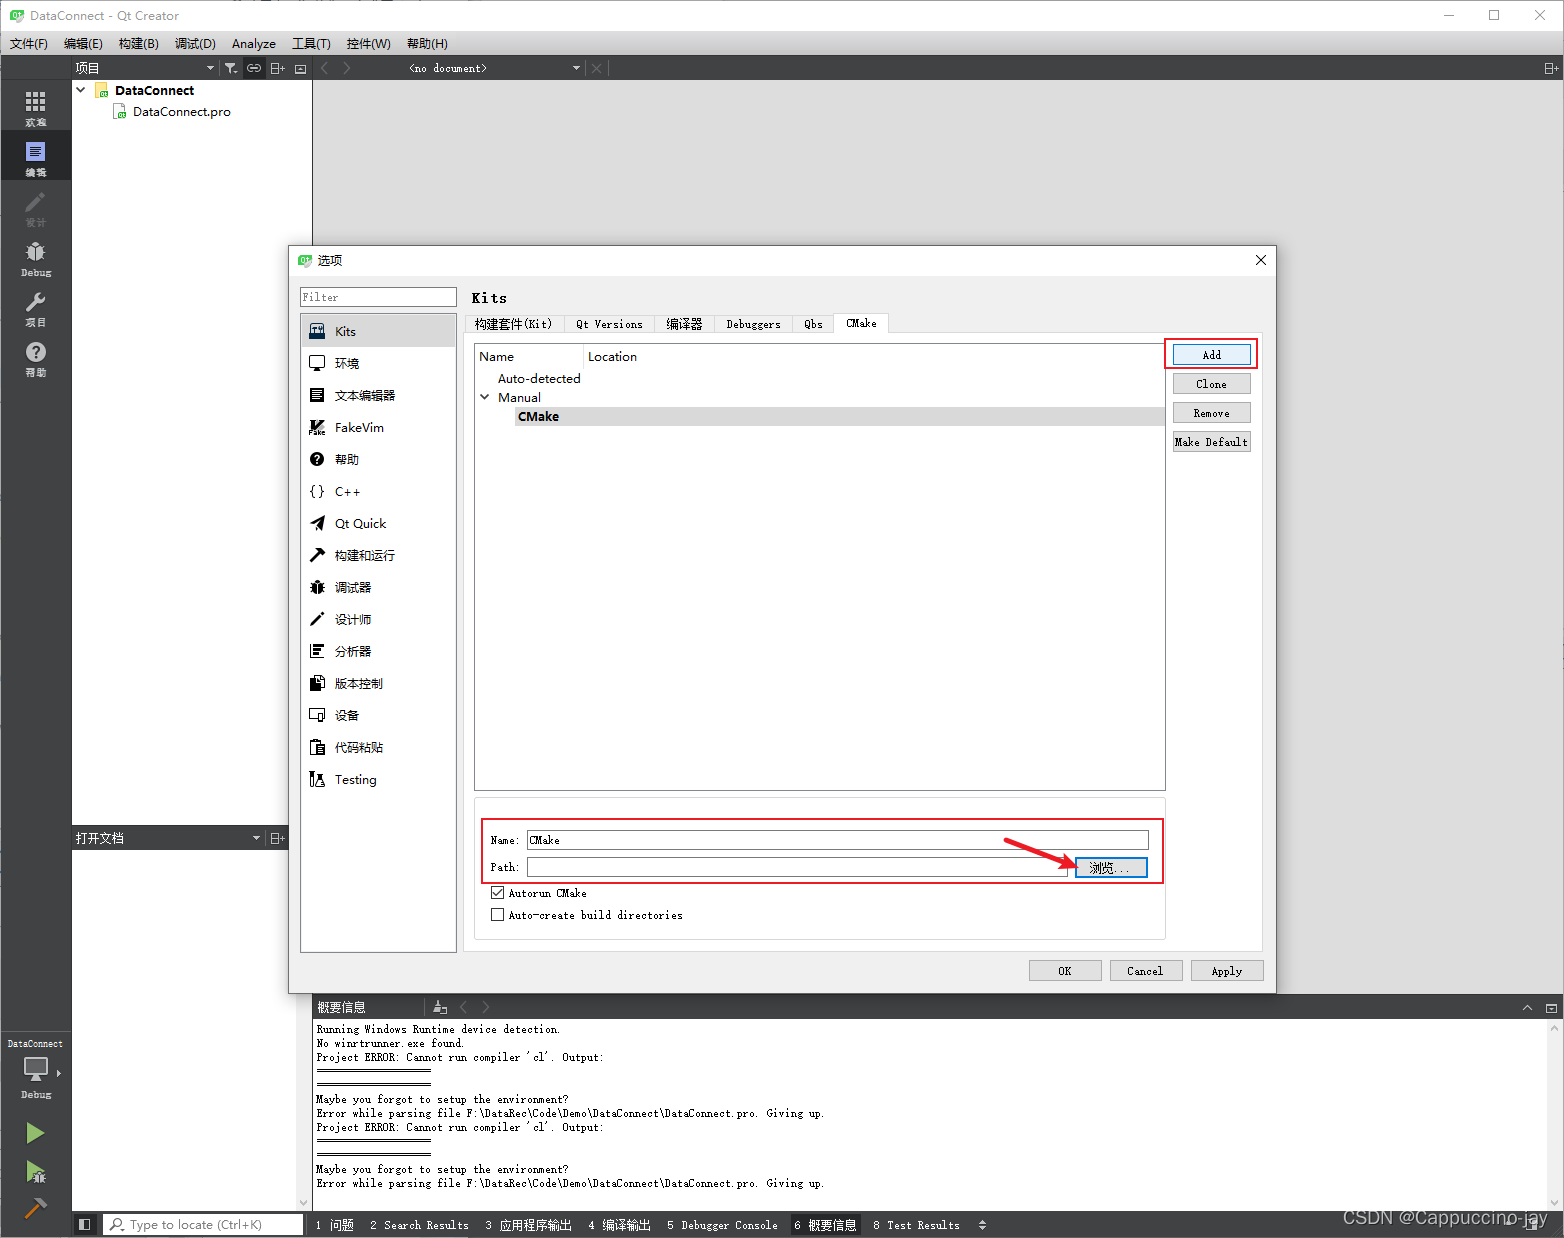Screen dimensions: 1564x1238
Task: Toggle link-with-editor in the project panel
Action: click(253, 67)
